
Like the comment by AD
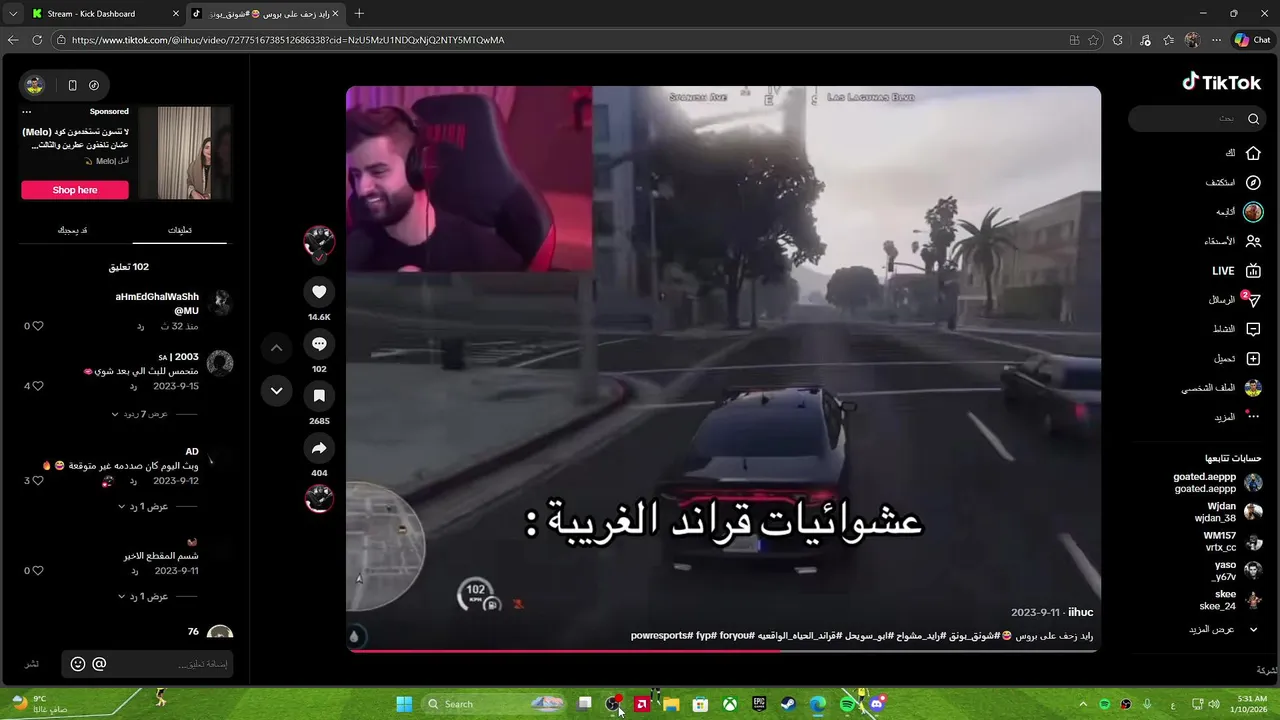coord(37,481)
